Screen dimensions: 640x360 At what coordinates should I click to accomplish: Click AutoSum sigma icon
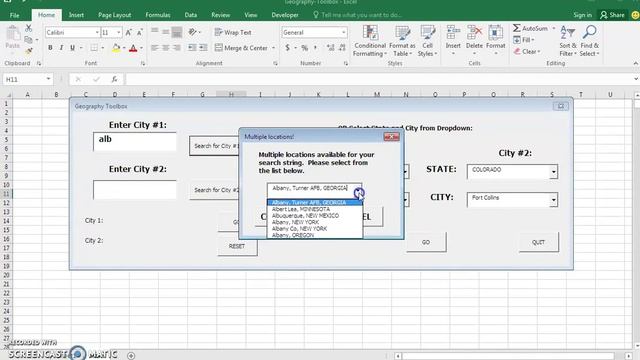(517, 28)
